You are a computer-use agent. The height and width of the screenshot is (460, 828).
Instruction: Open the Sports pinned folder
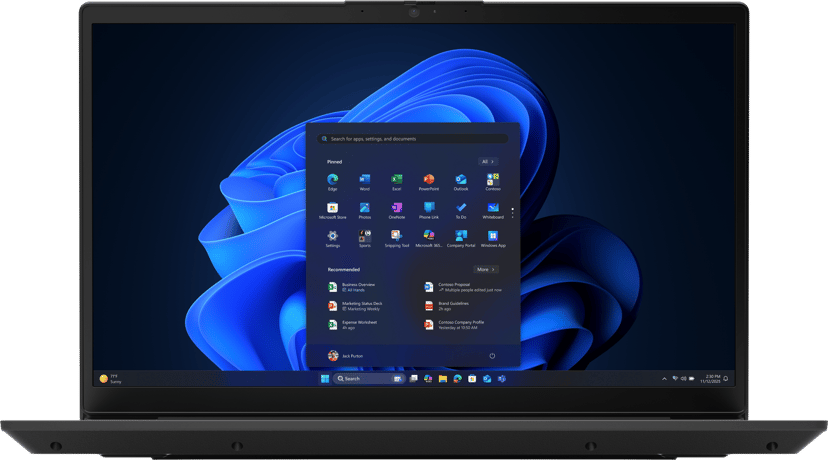point(365,238)
